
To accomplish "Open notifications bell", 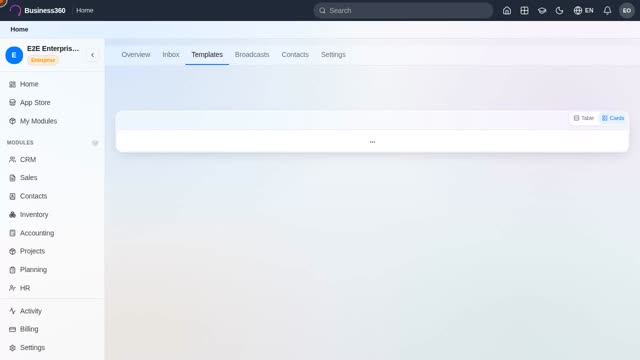I will coord(607,11).
